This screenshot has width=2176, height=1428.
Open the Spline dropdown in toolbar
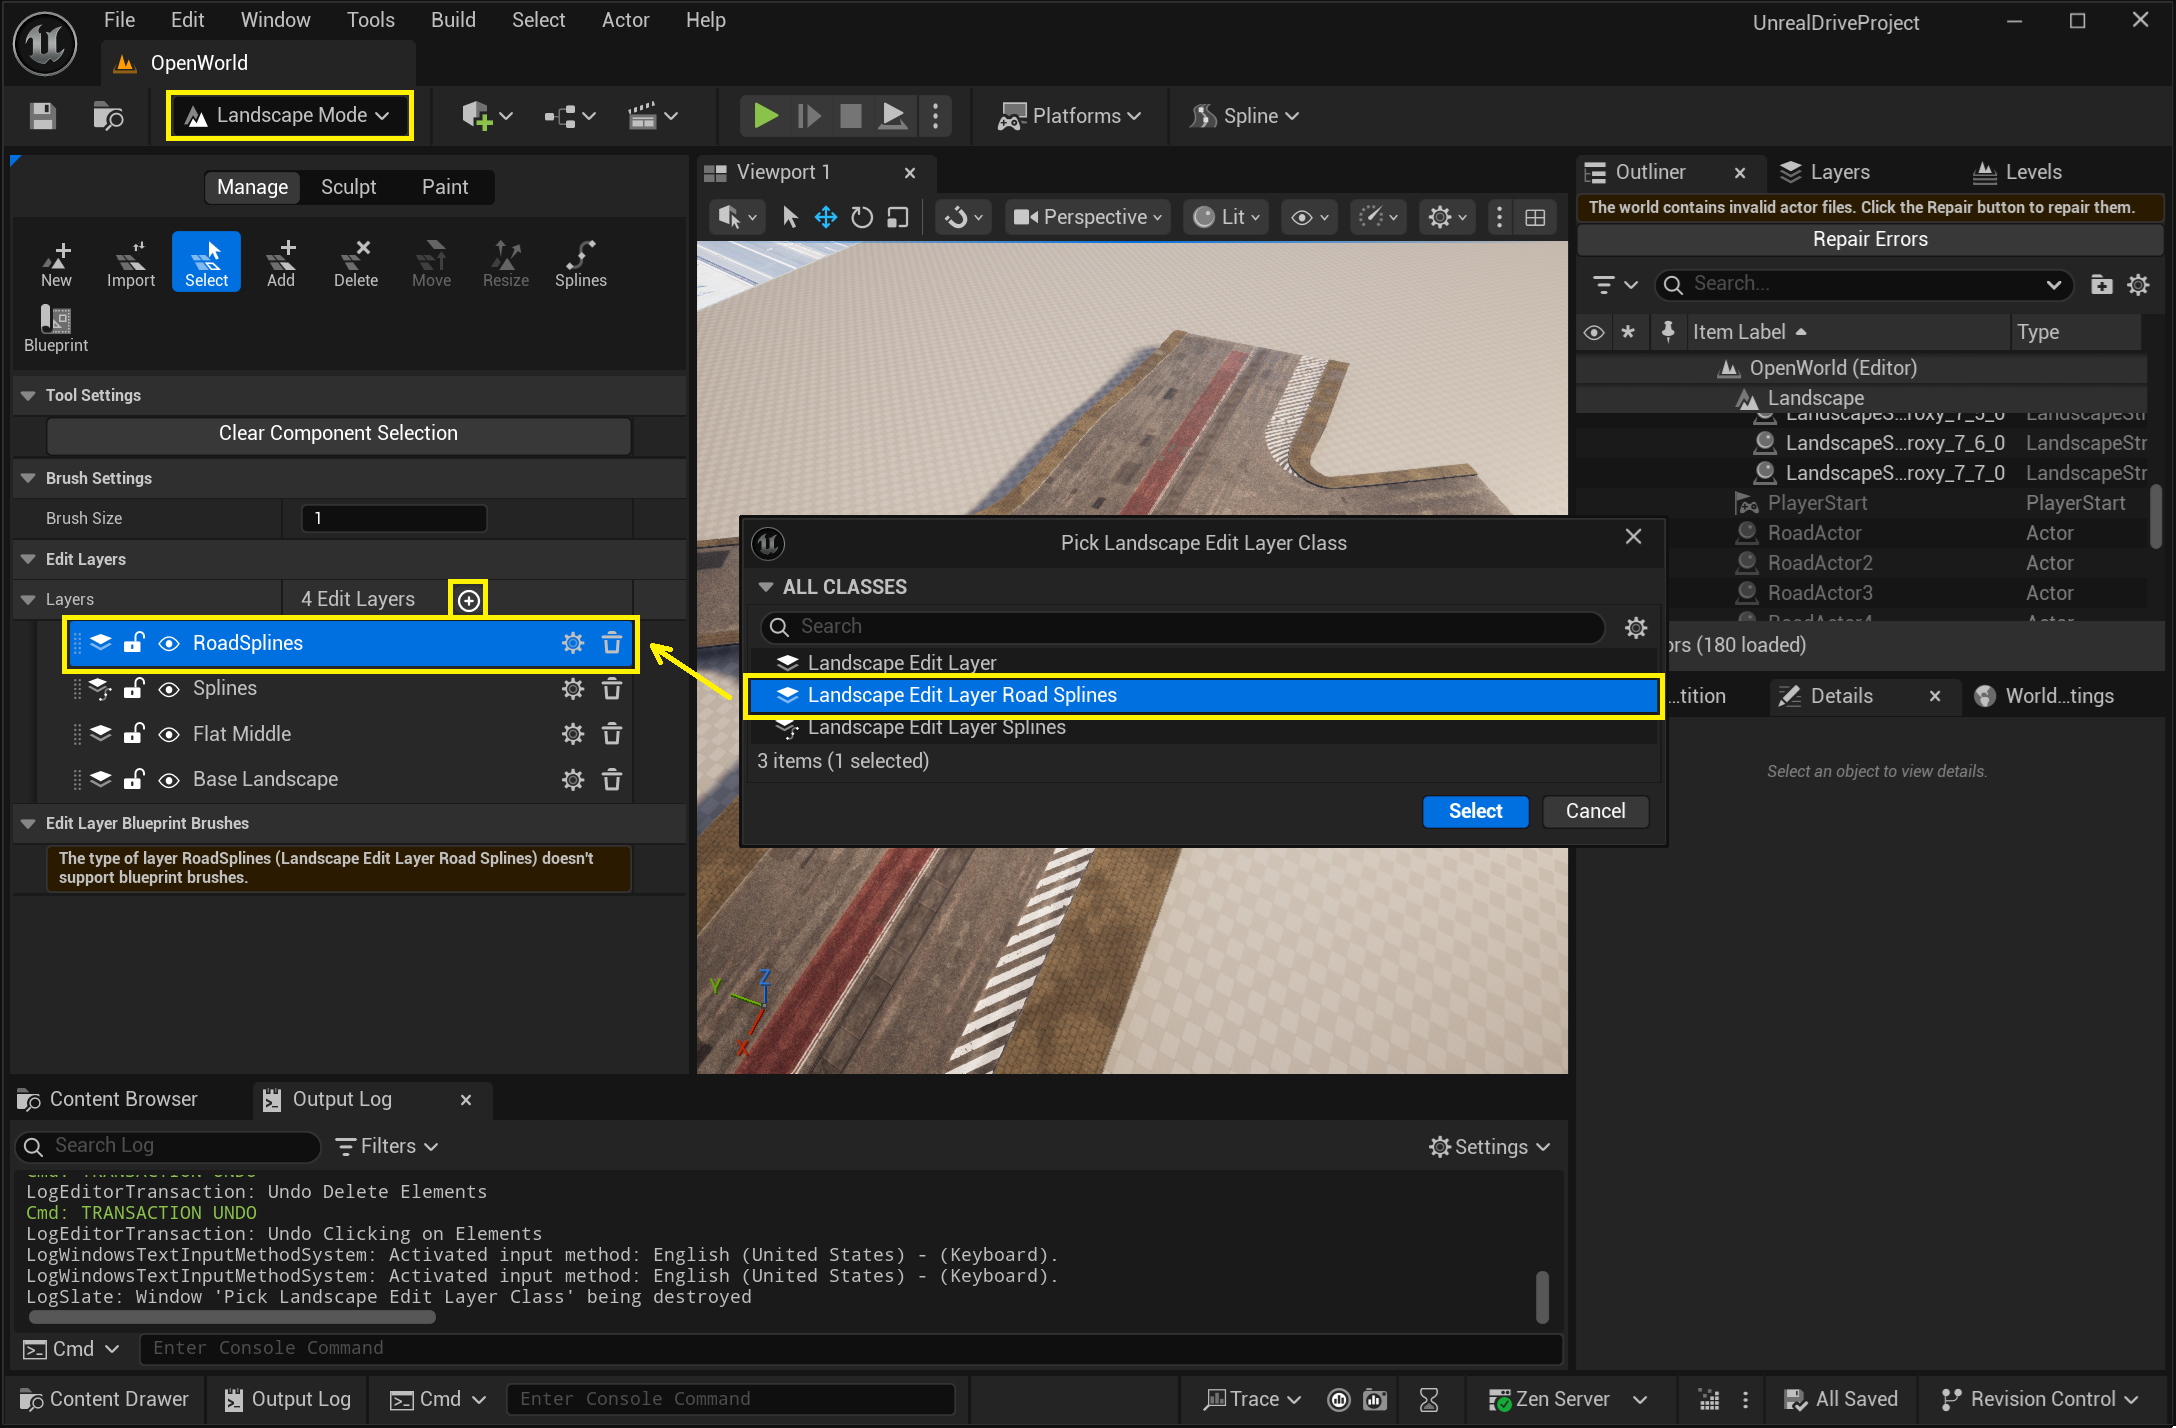1244,116
